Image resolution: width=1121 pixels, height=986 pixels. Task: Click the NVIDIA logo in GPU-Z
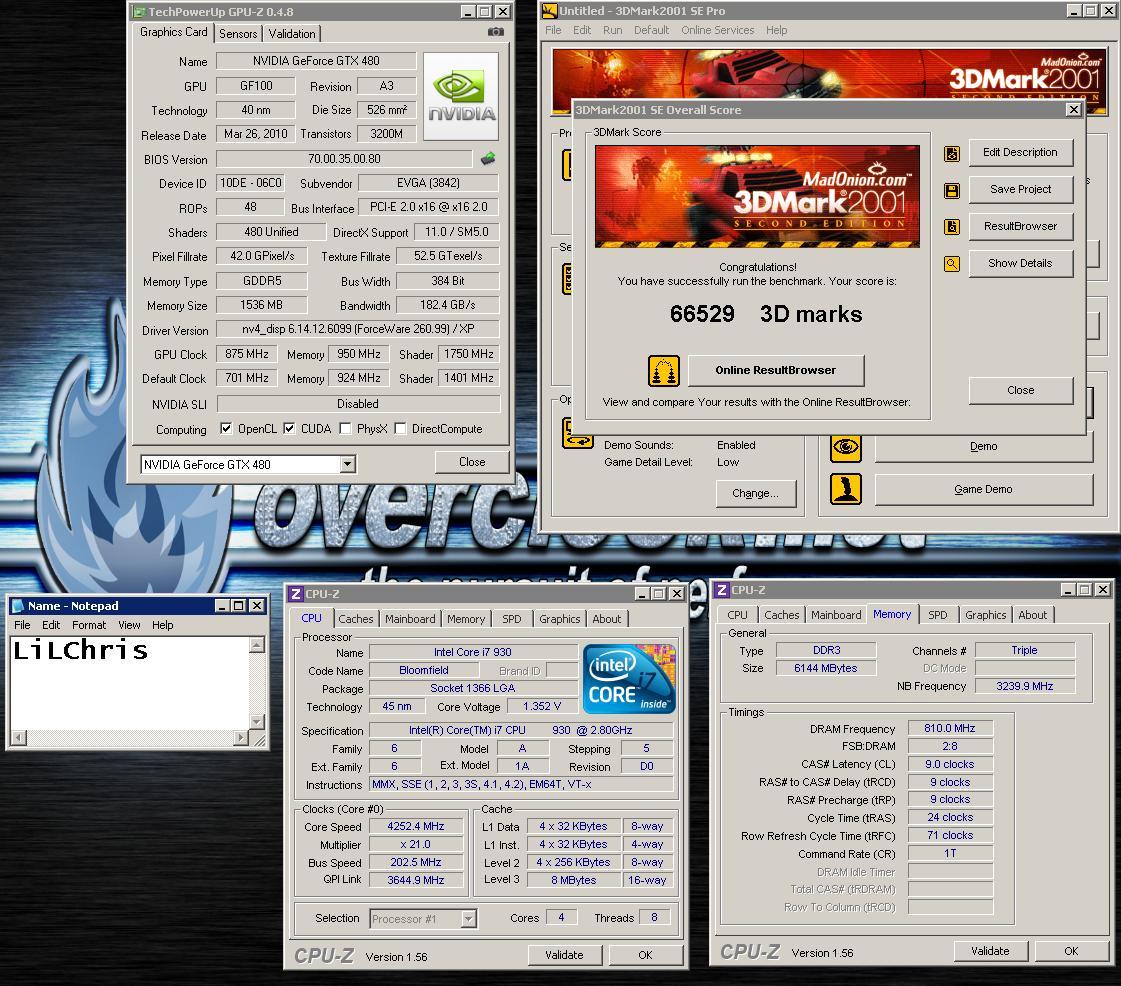(x=461, y=97)
